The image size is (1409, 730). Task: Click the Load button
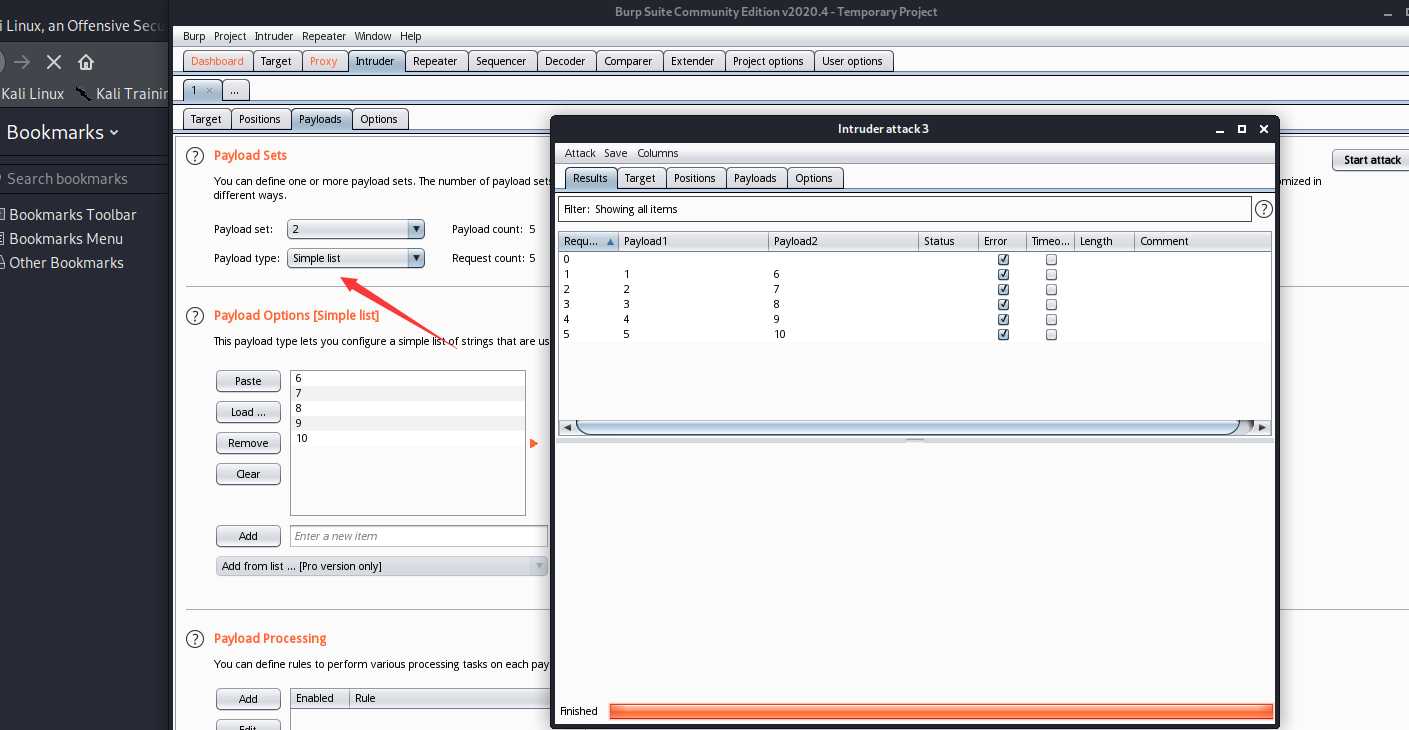tap(248, 412)
